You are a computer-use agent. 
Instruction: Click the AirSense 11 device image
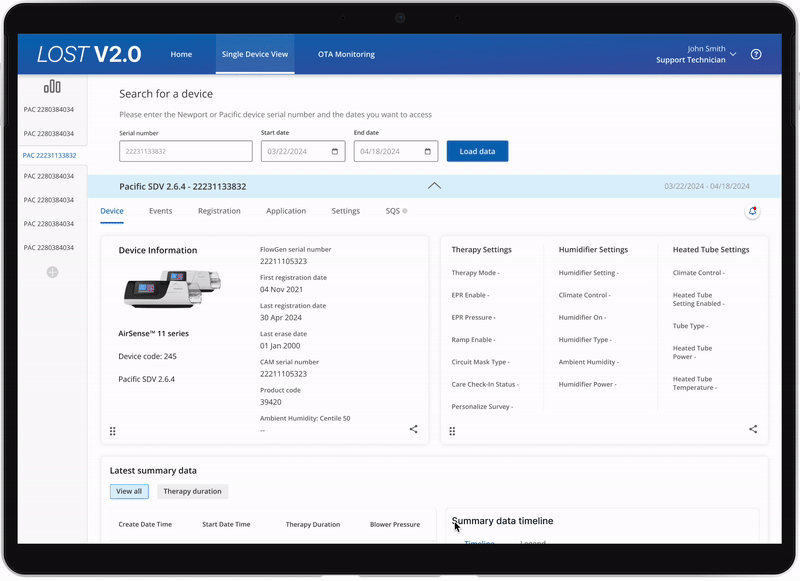click(x=172, y=289)
